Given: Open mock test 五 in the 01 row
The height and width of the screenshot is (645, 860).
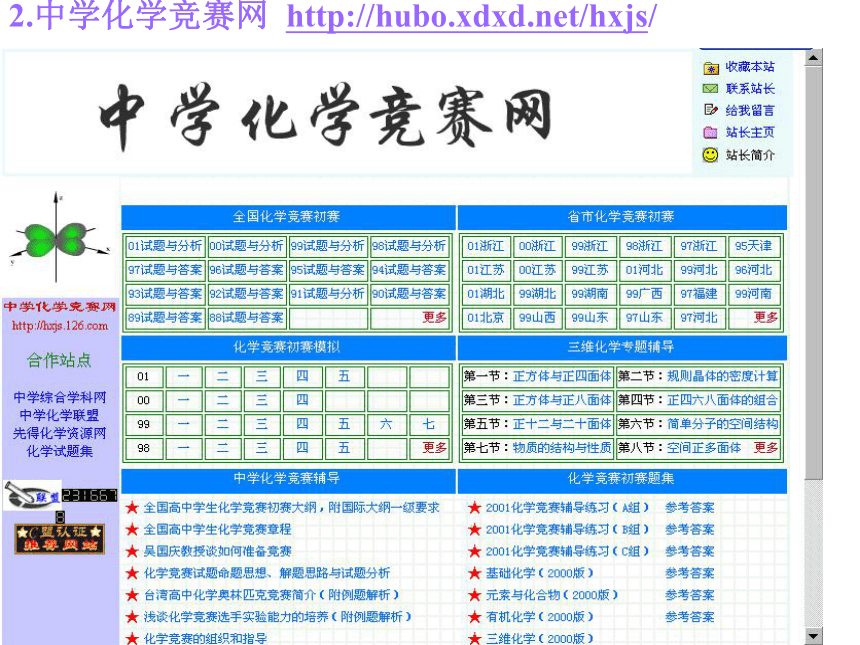Looking at the screenshot, I should coord(344,376).
